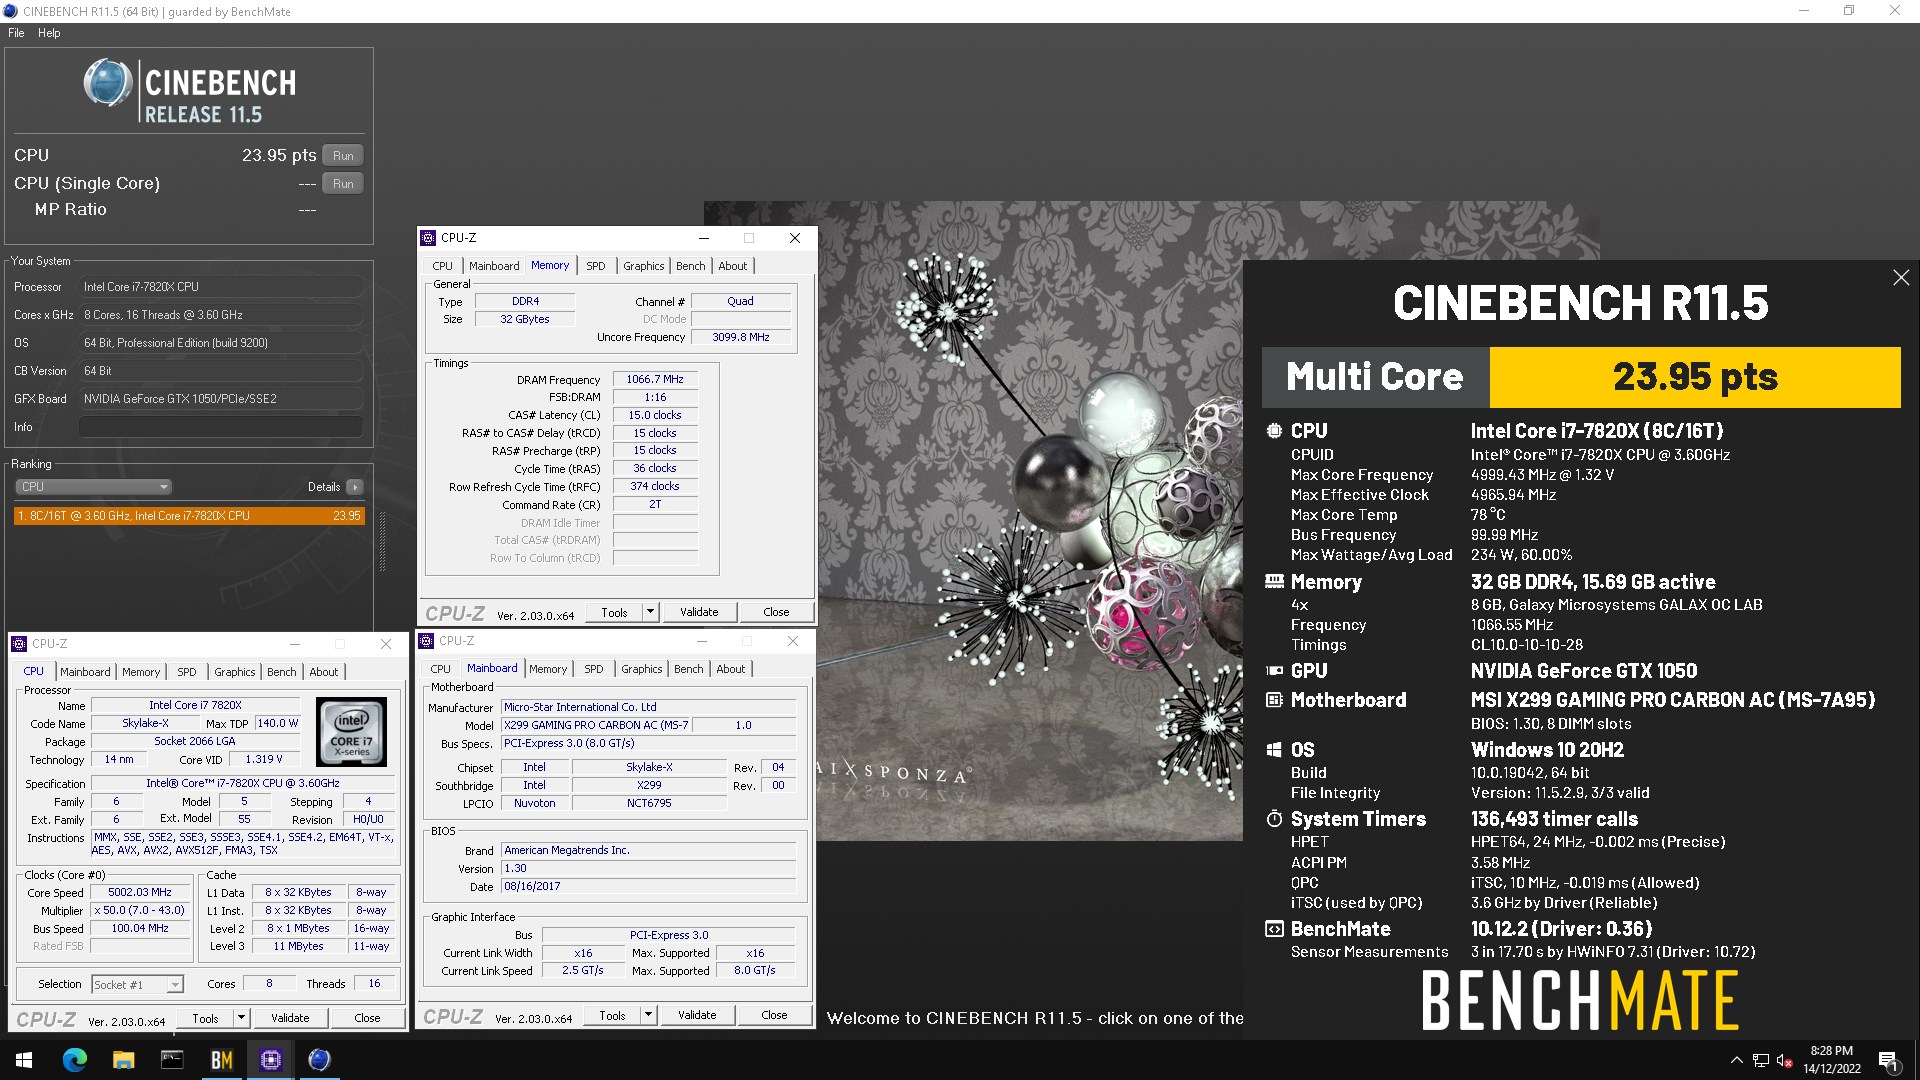
Task: Select the Mainboard tab in the bottom-left CPU-Z window
Action: click(85, 672)
